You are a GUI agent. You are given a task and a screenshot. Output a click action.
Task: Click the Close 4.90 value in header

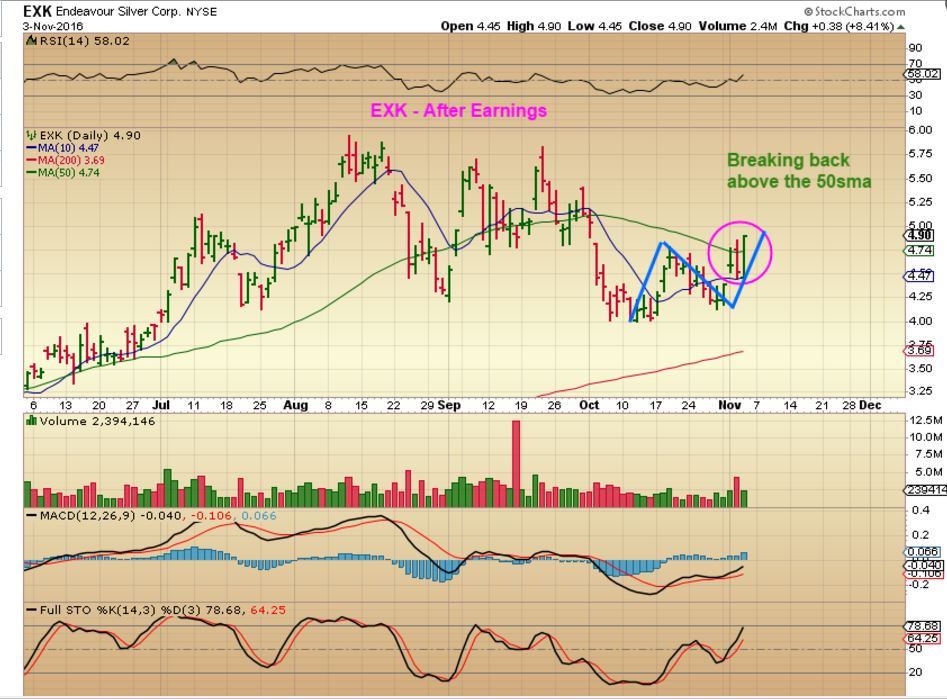(x=660, y=27)
